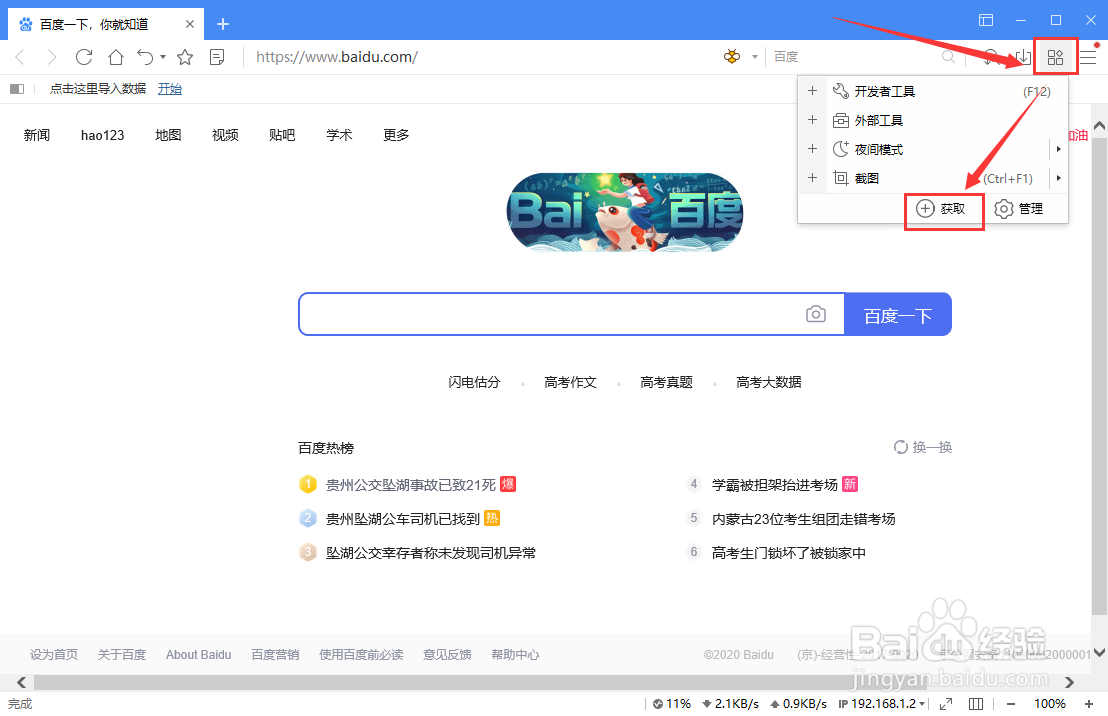
Task: Reload the page with refresh icon
Action: [84, 57]
